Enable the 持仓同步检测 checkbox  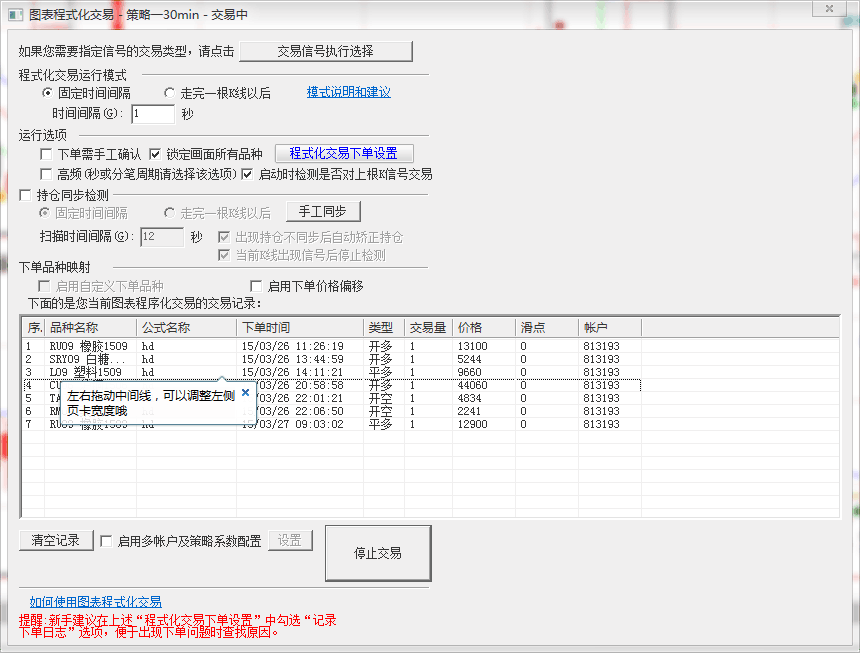(x=27, y=195)
